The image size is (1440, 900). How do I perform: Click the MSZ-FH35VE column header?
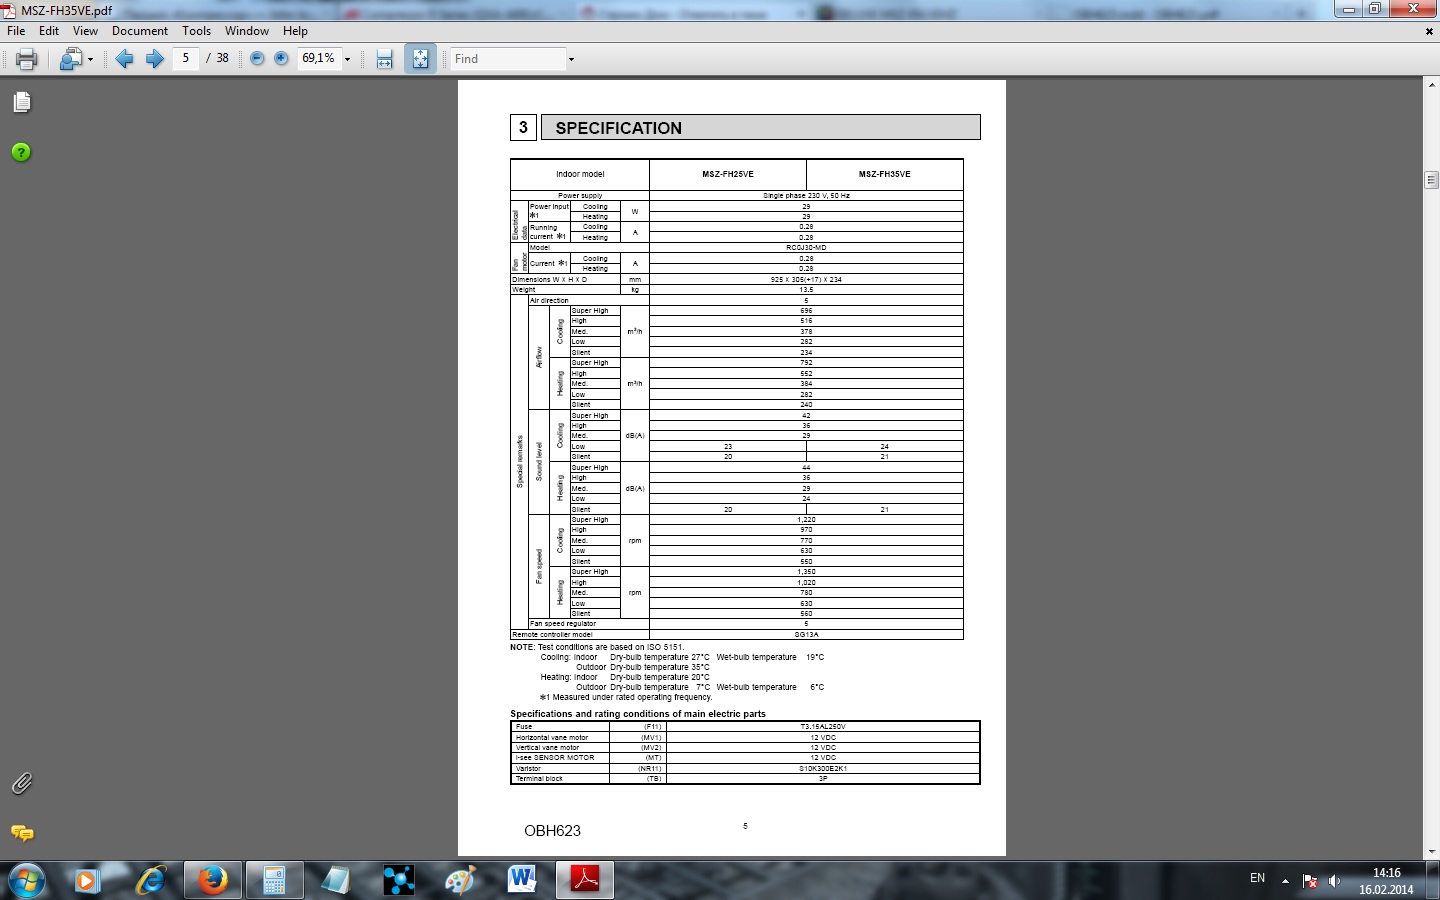885,174
